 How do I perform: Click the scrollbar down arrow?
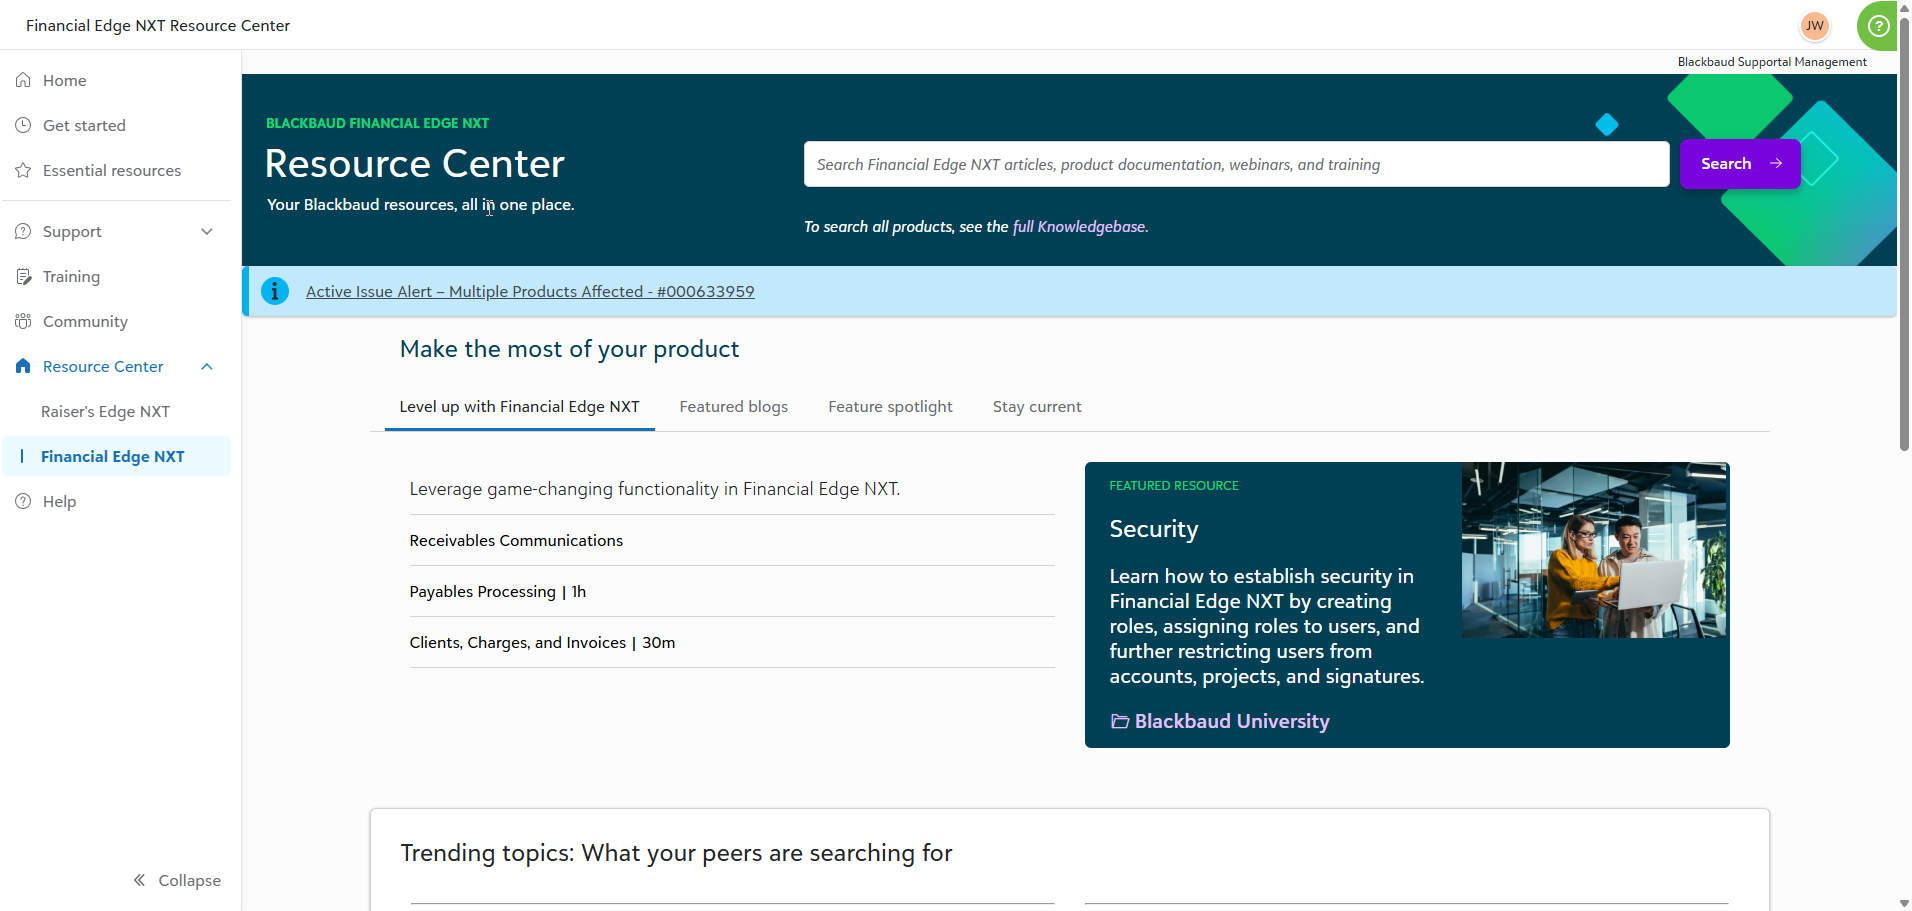point(1904,903)
